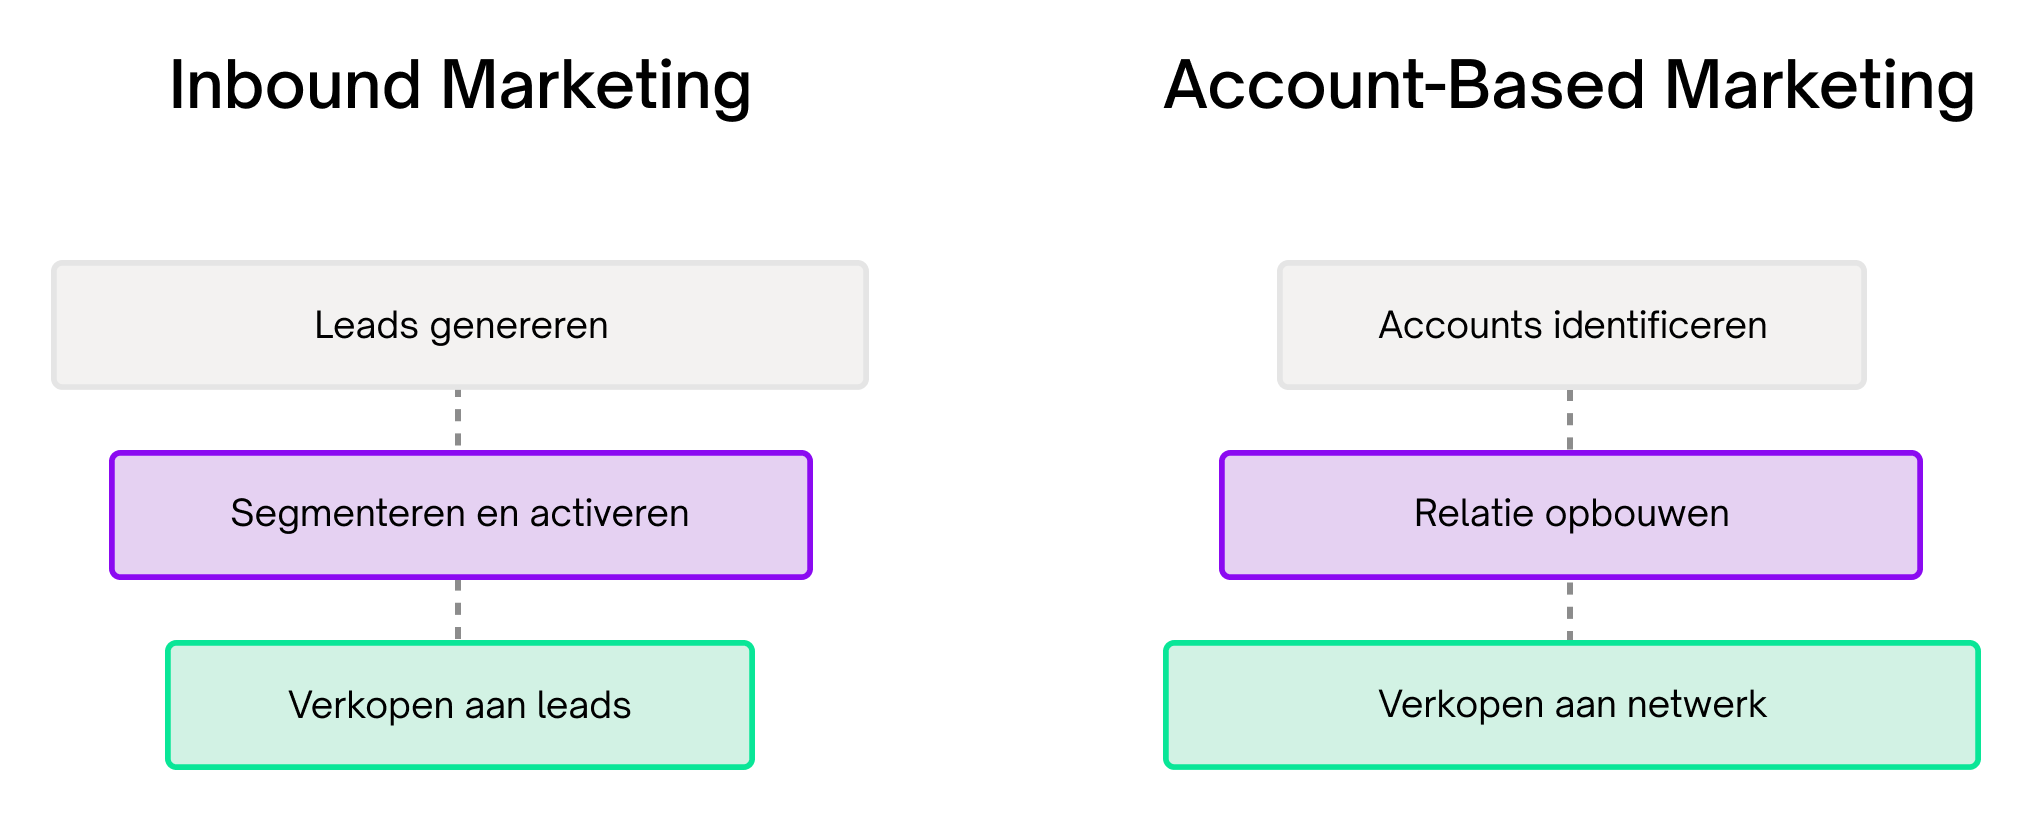The width and height of the screenshot is (2043, 825).
Task: Click the text Relatie opbouwen
Action: coord(1571,514)
